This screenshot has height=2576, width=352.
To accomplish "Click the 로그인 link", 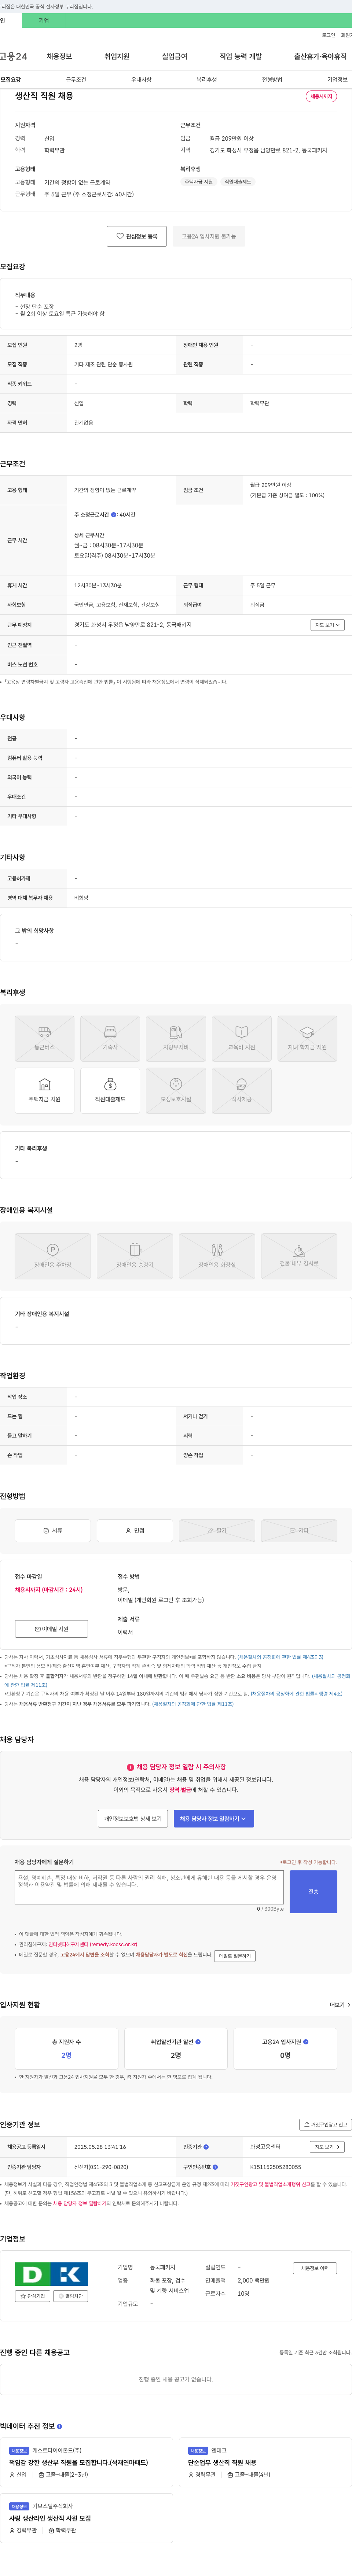I will point(328,35).
